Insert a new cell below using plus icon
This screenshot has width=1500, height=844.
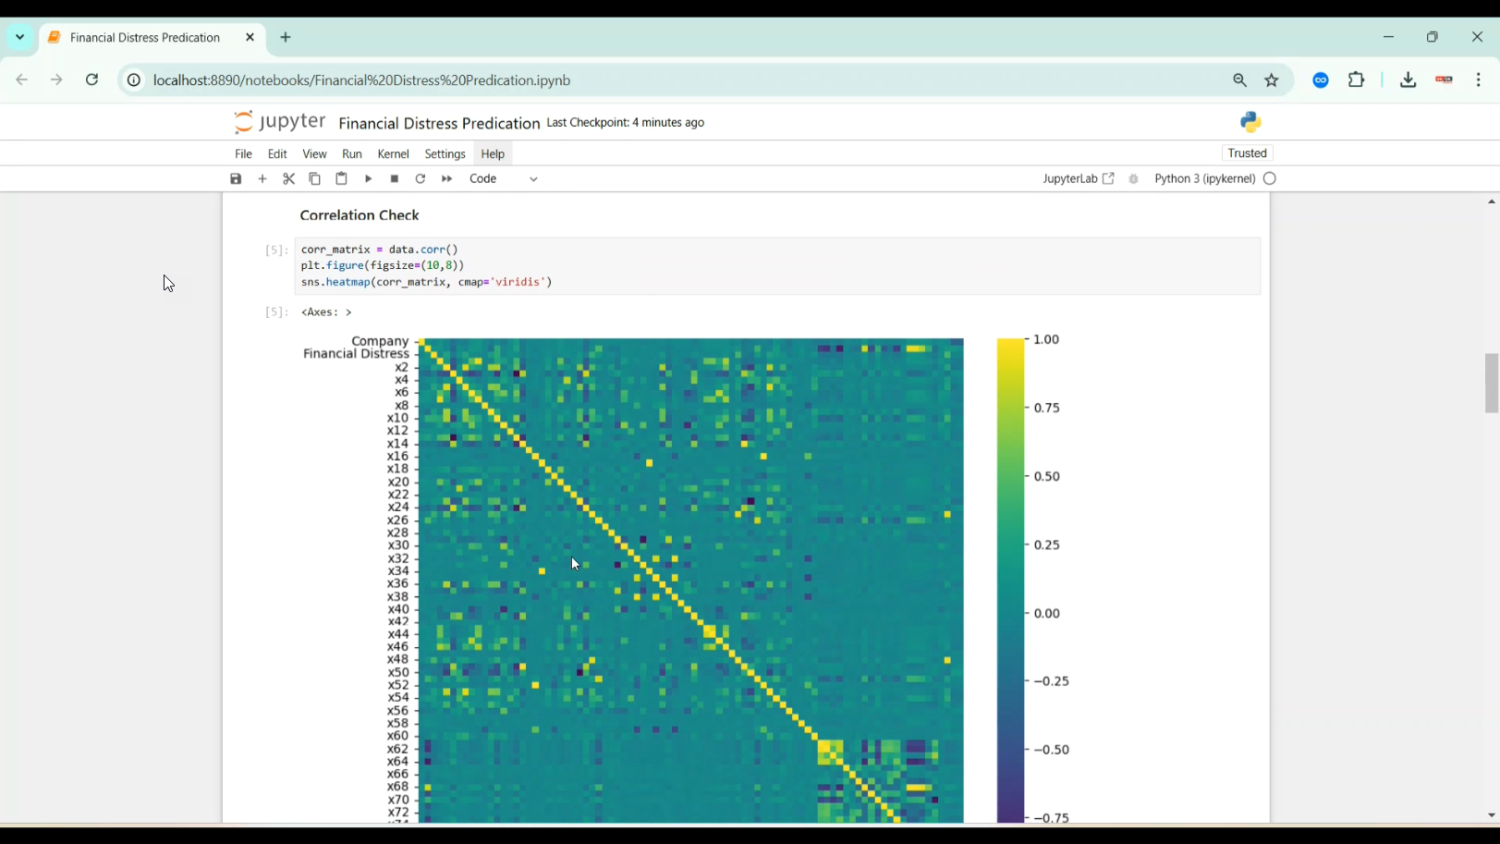263,179
